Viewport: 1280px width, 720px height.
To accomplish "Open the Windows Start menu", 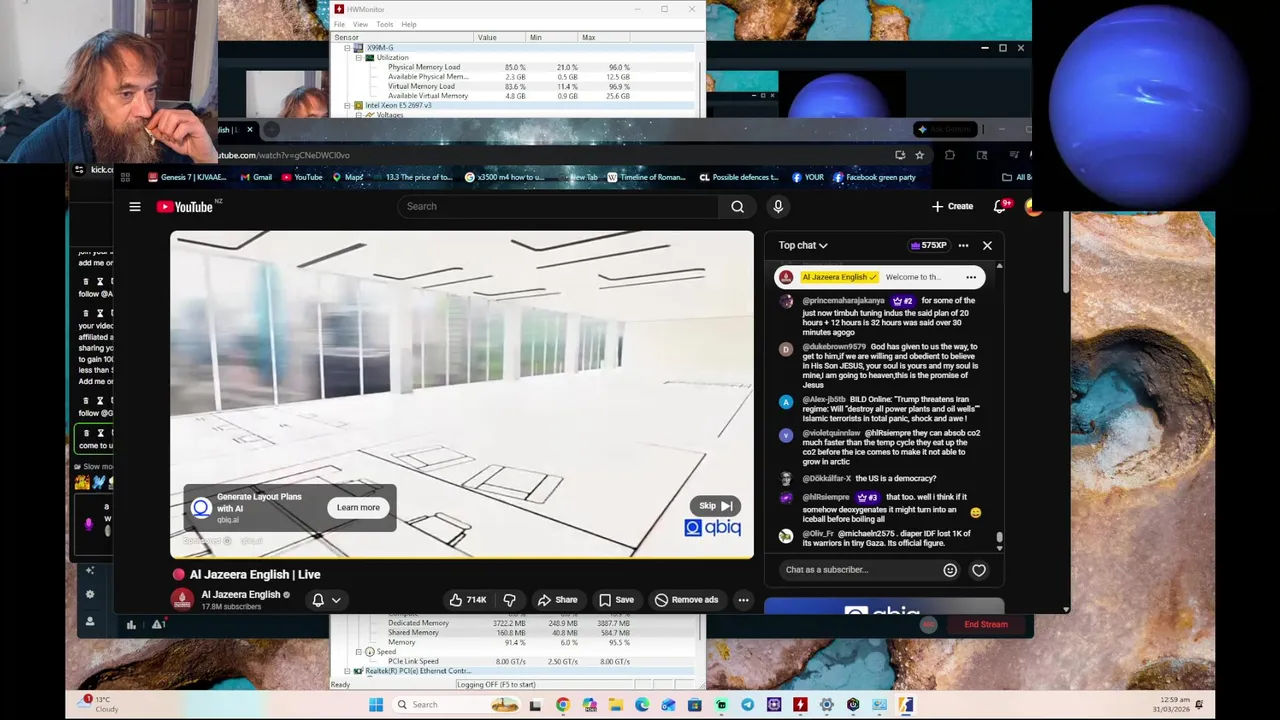I will [376, 705].
